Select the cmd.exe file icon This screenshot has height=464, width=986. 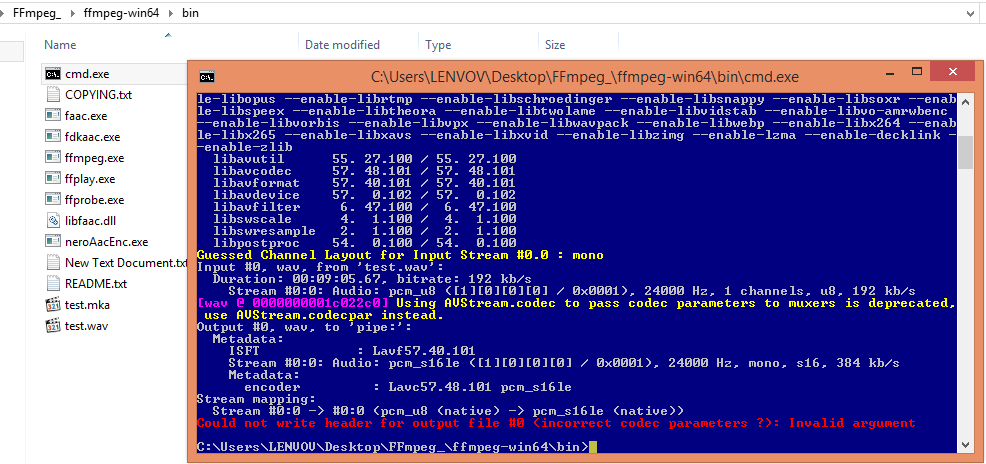point(53,74)
